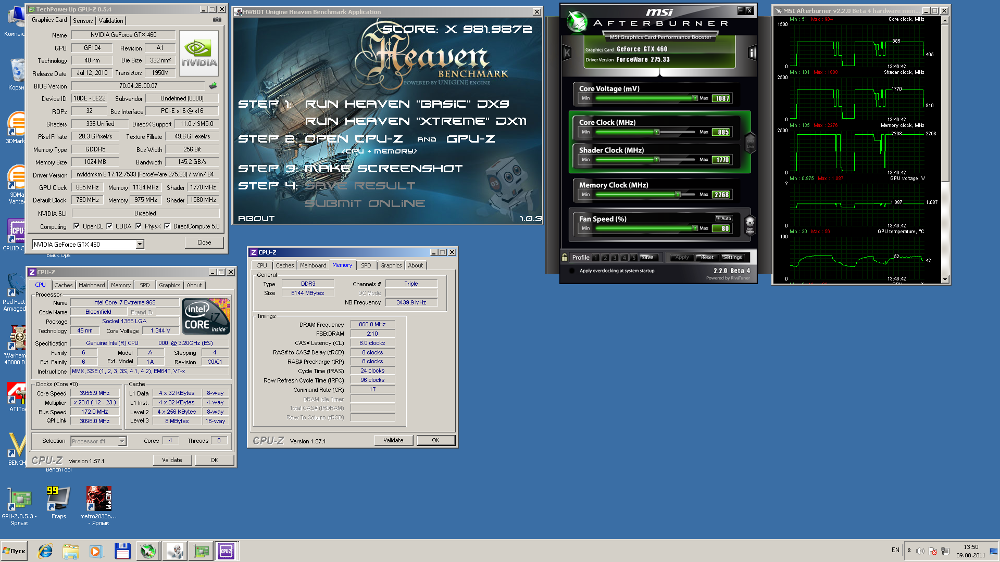Adjust the Shader Clock slider handle

tap(656, 159)
